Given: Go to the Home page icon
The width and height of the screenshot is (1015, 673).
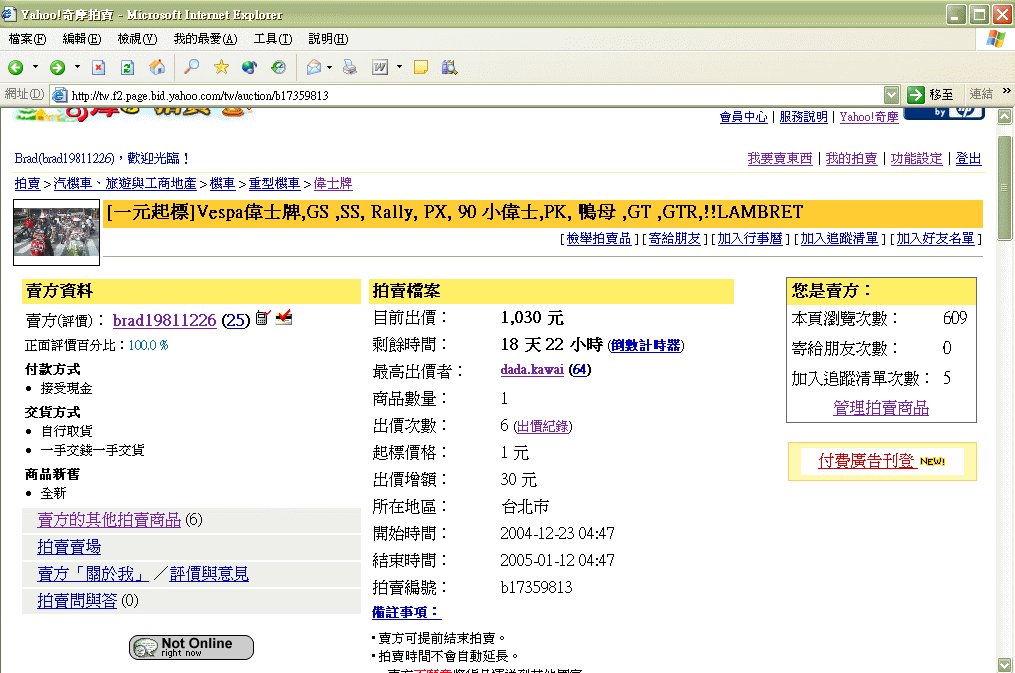Looking at the screenshot, I should pos(157,67).
